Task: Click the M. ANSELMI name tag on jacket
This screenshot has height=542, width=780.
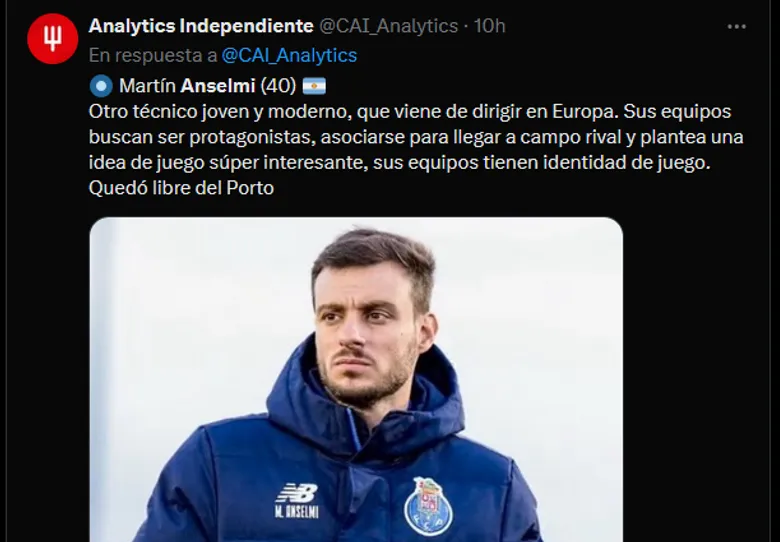Action: click(x=296, y=513)
